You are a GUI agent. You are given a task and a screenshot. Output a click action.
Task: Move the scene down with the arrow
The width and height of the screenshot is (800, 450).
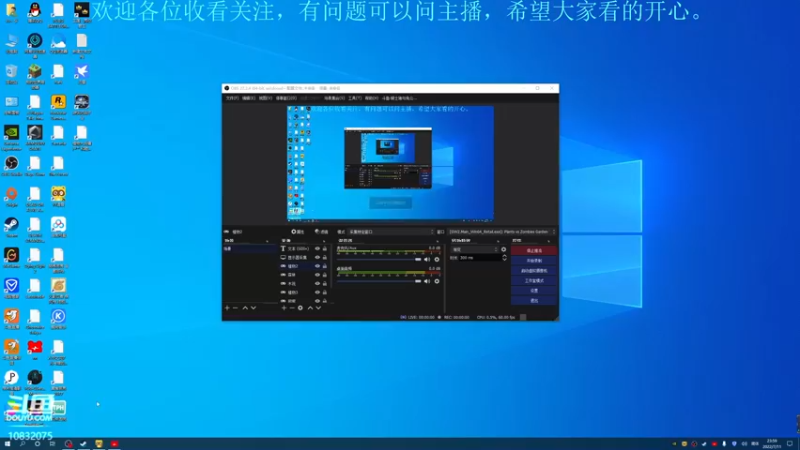(x=253, y=308)
